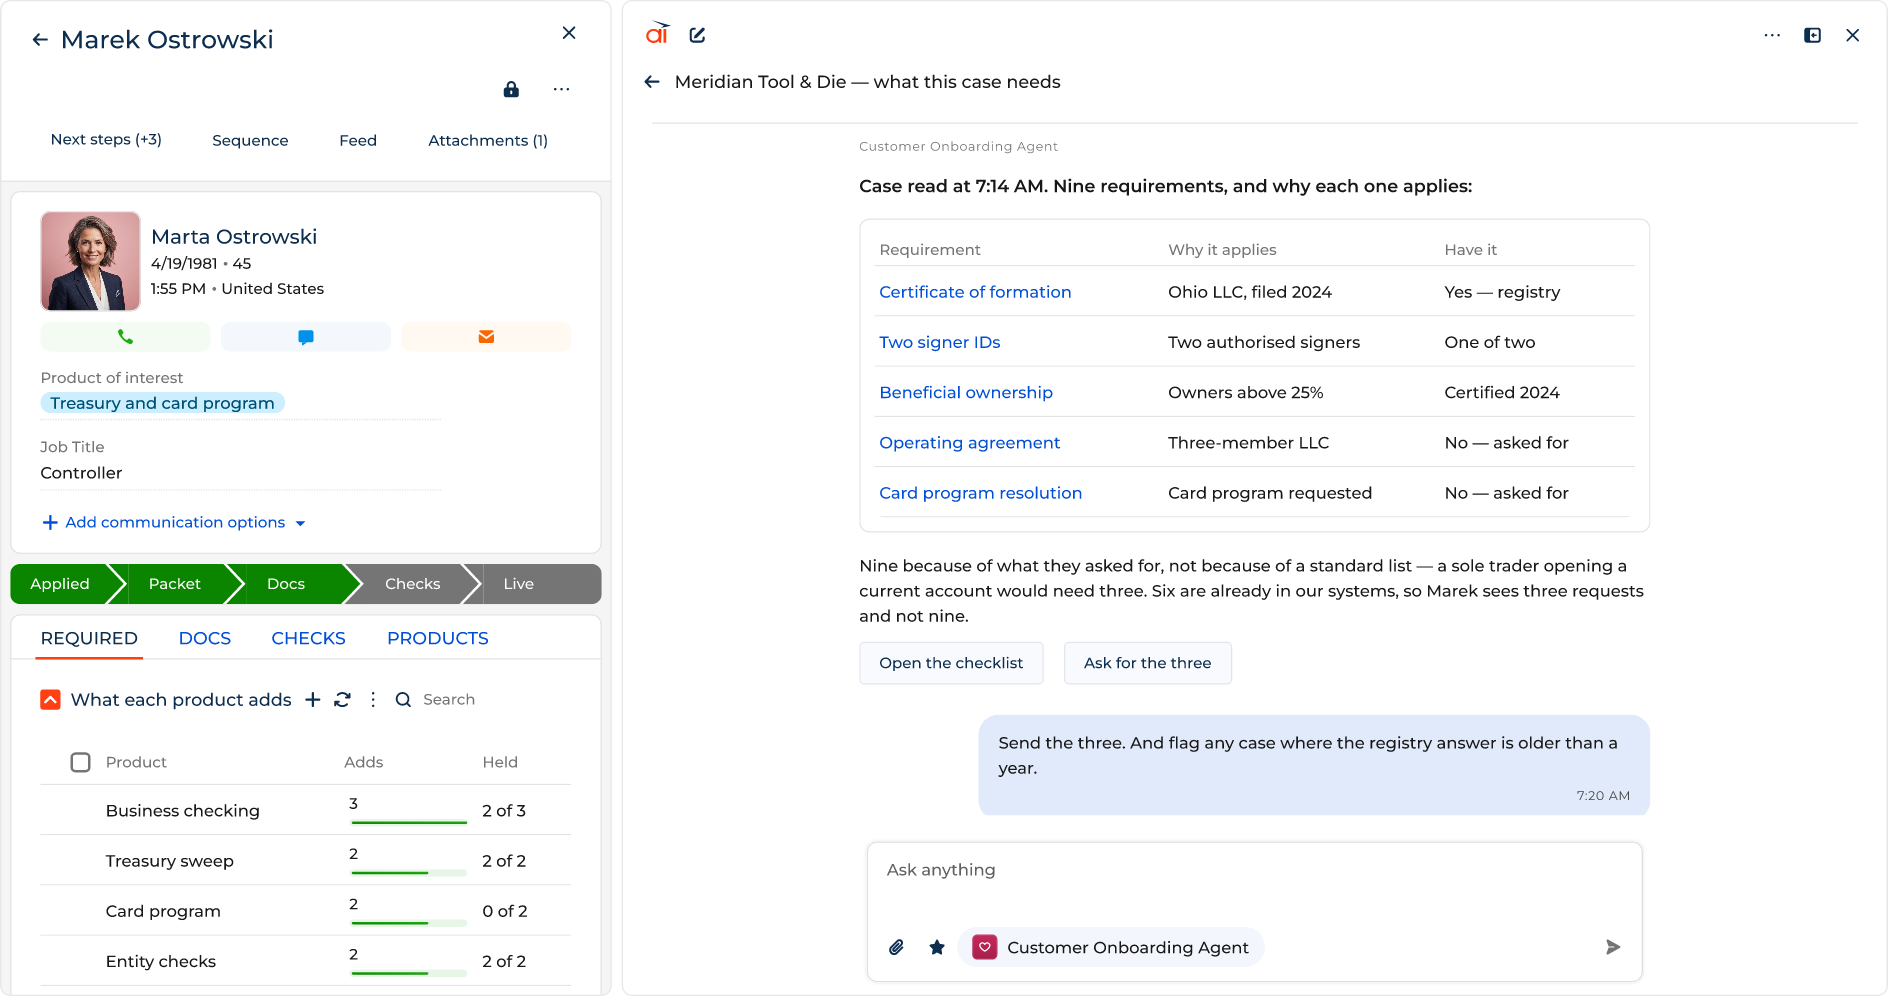This screenshot has width=1888, height=996.
Task: Click the search magnifier icon in product list
Action: click(x=403, y=700)
